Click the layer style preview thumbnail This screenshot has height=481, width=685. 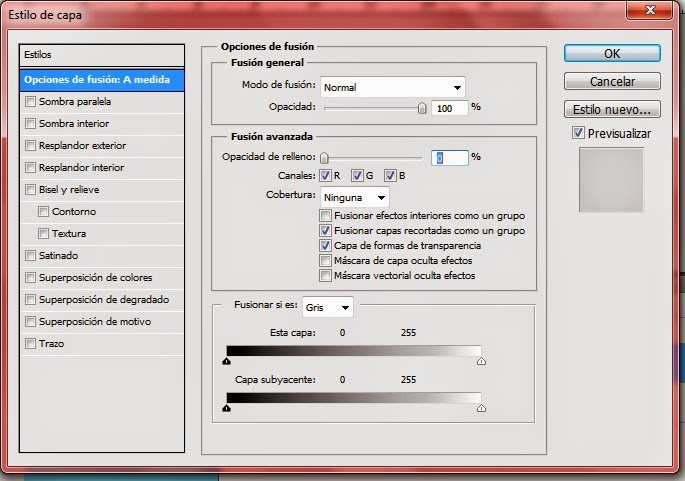point(611,180)
